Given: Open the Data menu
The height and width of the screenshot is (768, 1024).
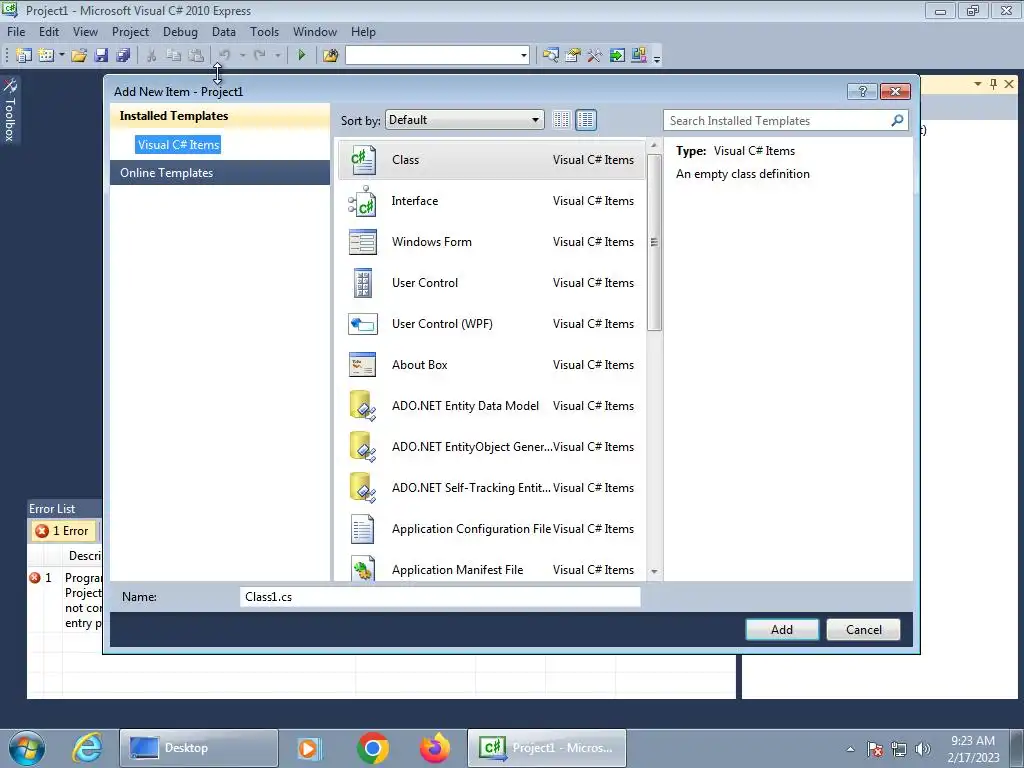Looking at the screenshot, I should click(224, 32).
